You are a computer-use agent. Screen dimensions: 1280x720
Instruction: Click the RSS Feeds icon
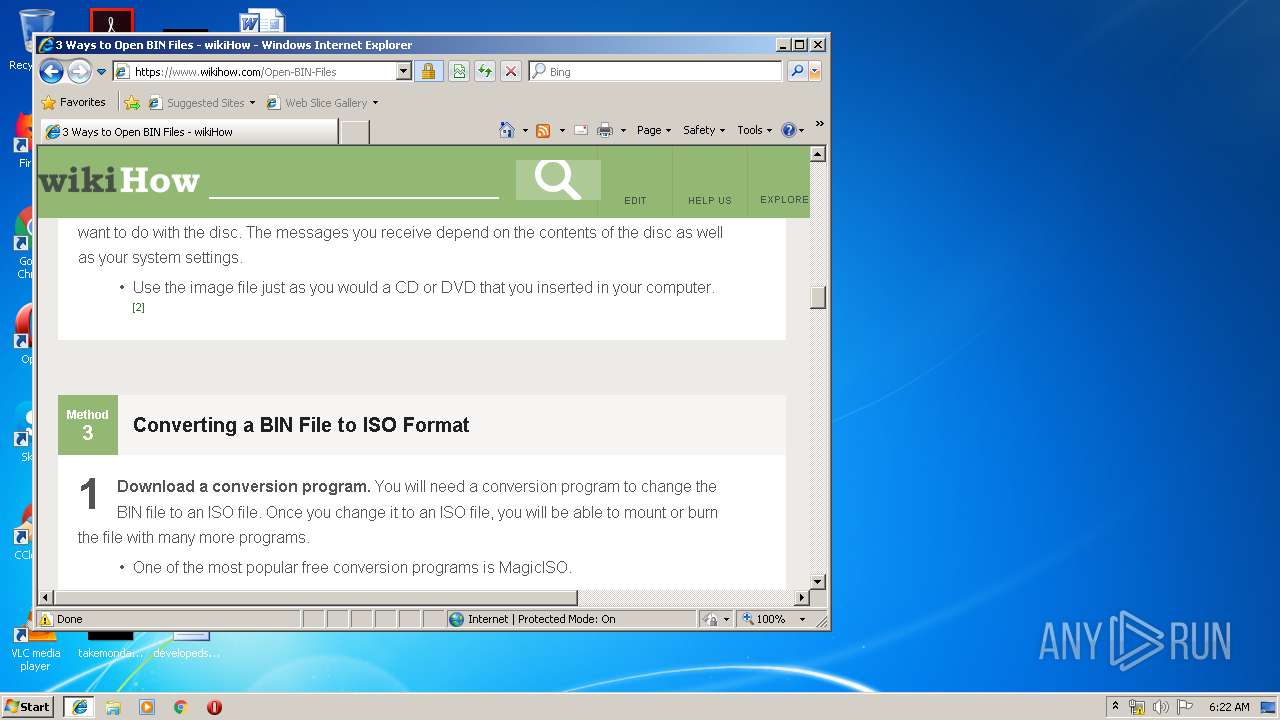coord(543,130)
